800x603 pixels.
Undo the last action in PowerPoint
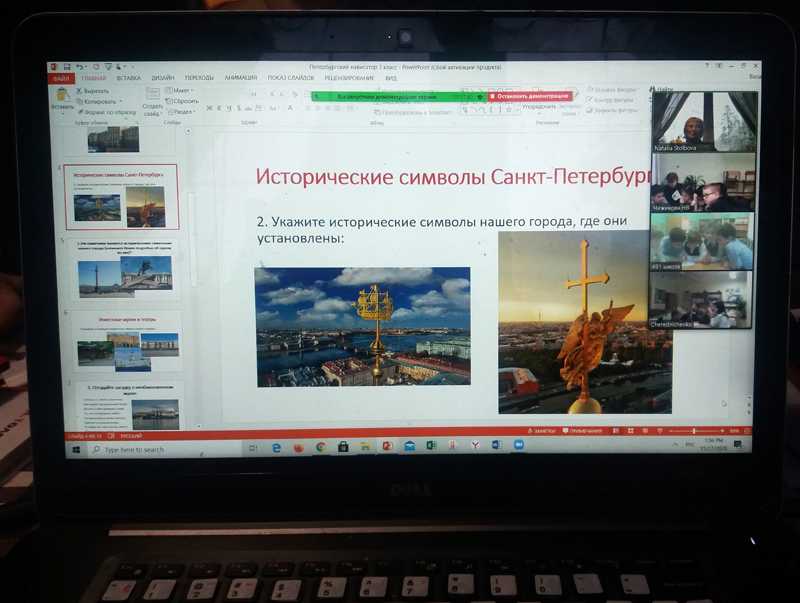80,67
